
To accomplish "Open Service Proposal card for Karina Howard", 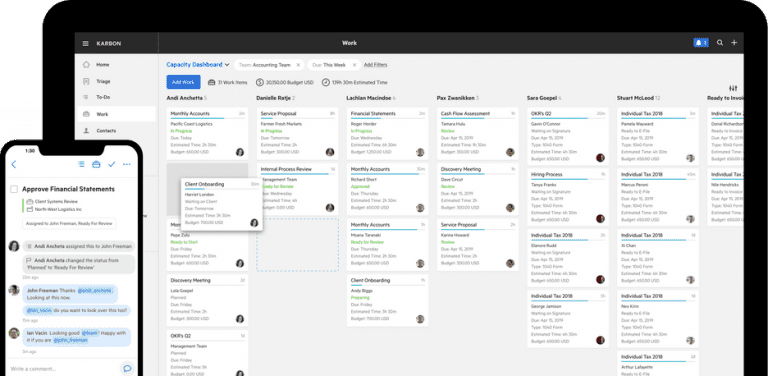I will (478, 245).
